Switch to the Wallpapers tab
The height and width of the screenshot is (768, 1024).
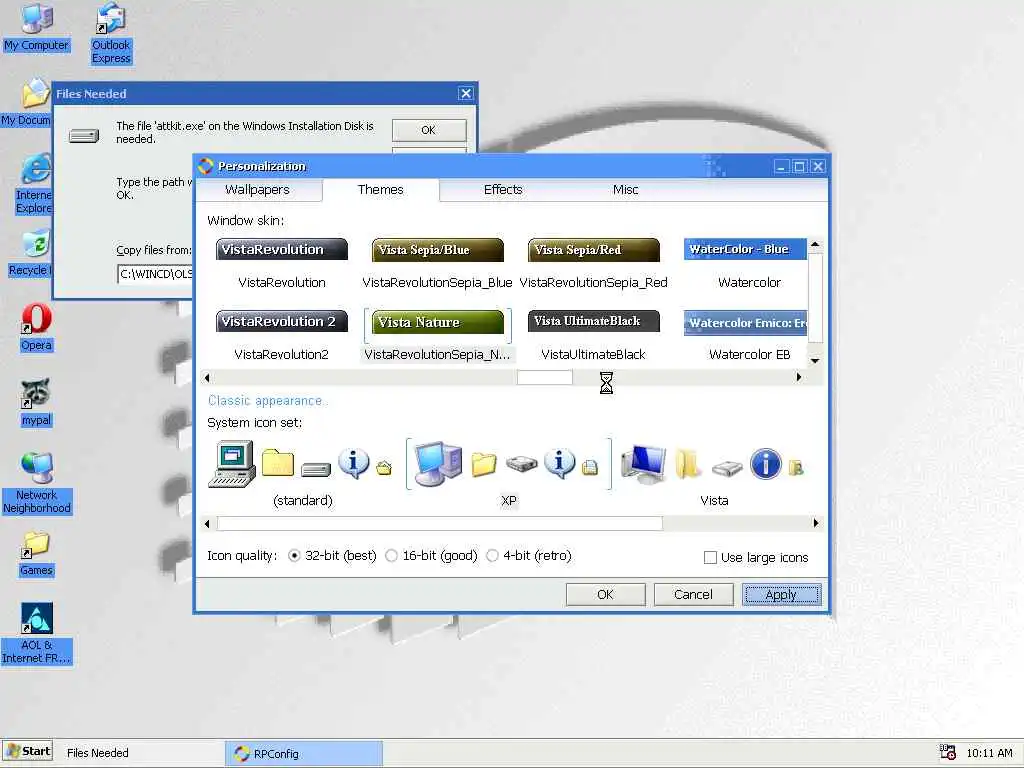[x=257, y=190]
